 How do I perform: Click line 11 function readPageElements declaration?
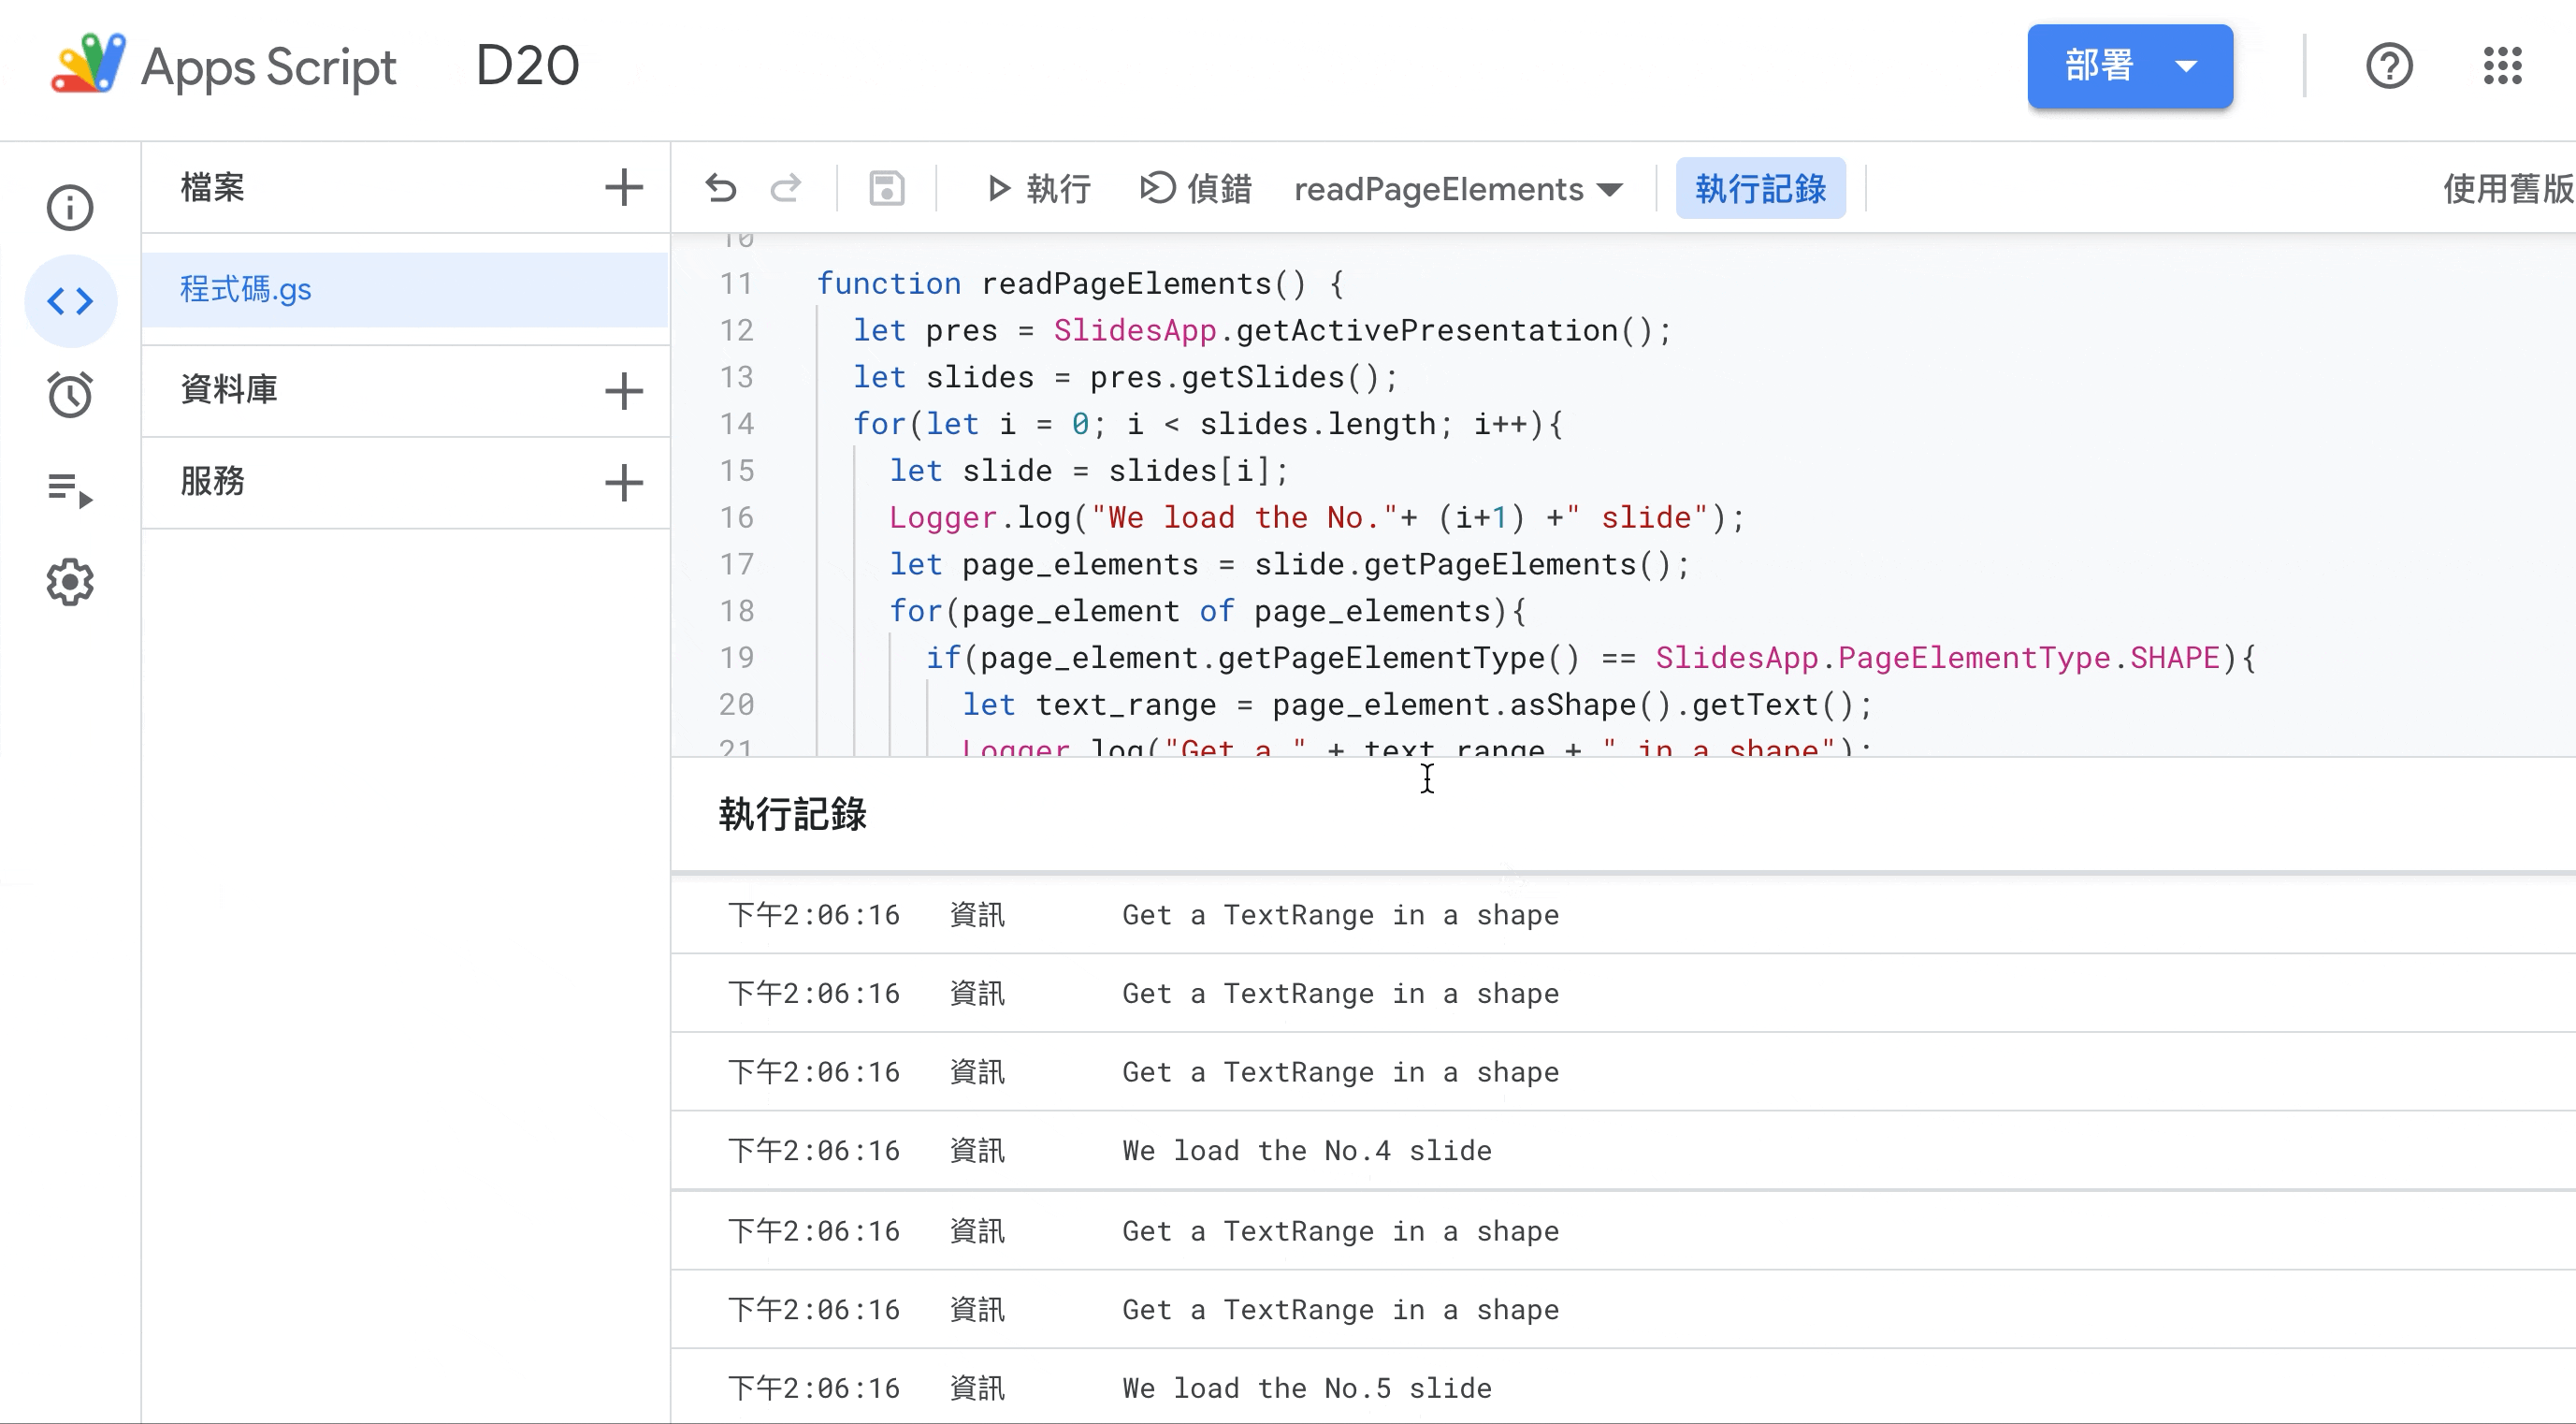(1080, 284)
